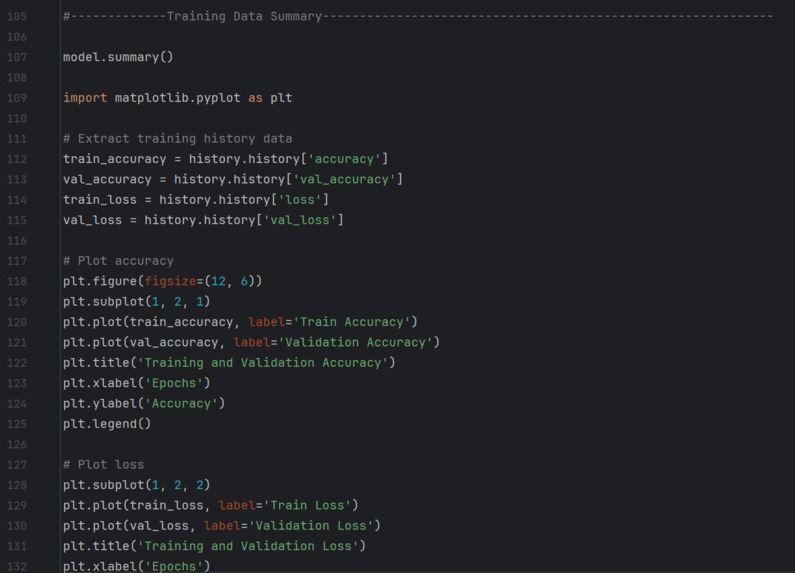Screen dimensions: 795x573
Task: Click the 'Accuracy' ylabel string on line 124
Action: pyautogui.click(x=181, y=404)
